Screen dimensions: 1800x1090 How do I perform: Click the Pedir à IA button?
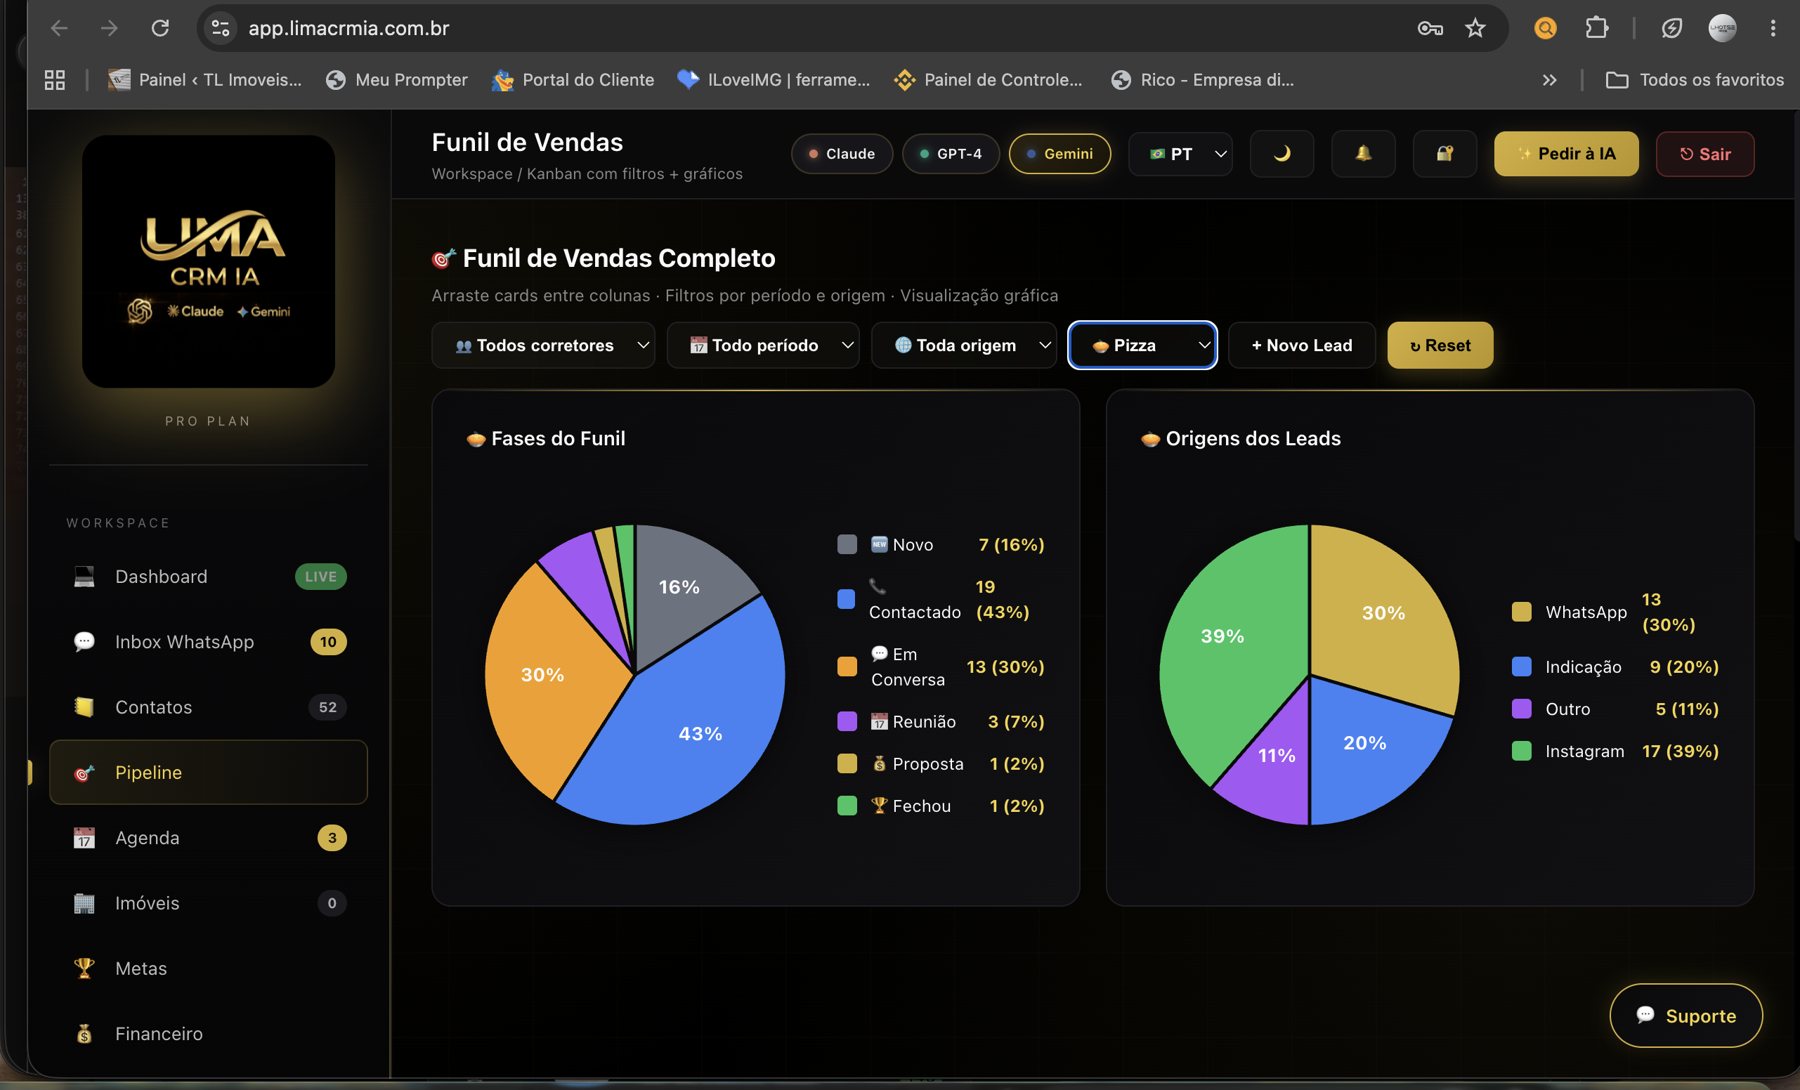click(1566, 154)
